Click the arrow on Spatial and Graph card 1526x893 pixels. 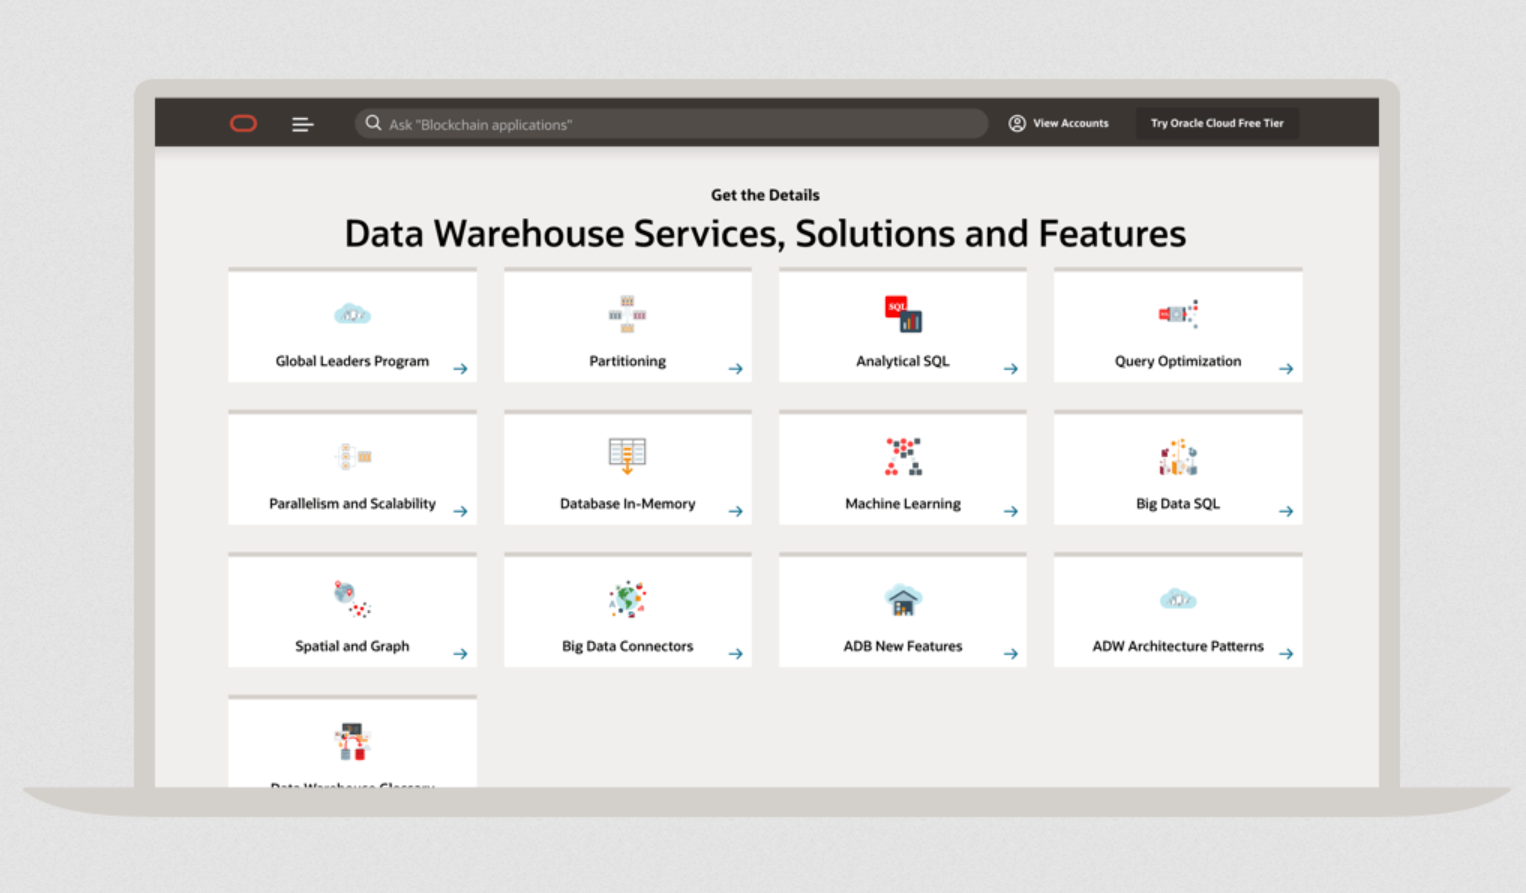pos(460,654)
